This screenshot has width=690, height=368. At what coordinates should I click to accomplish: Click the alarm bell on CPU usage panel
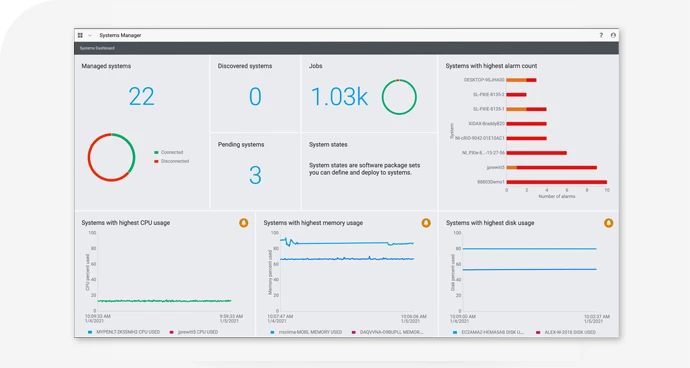(243, 223)
